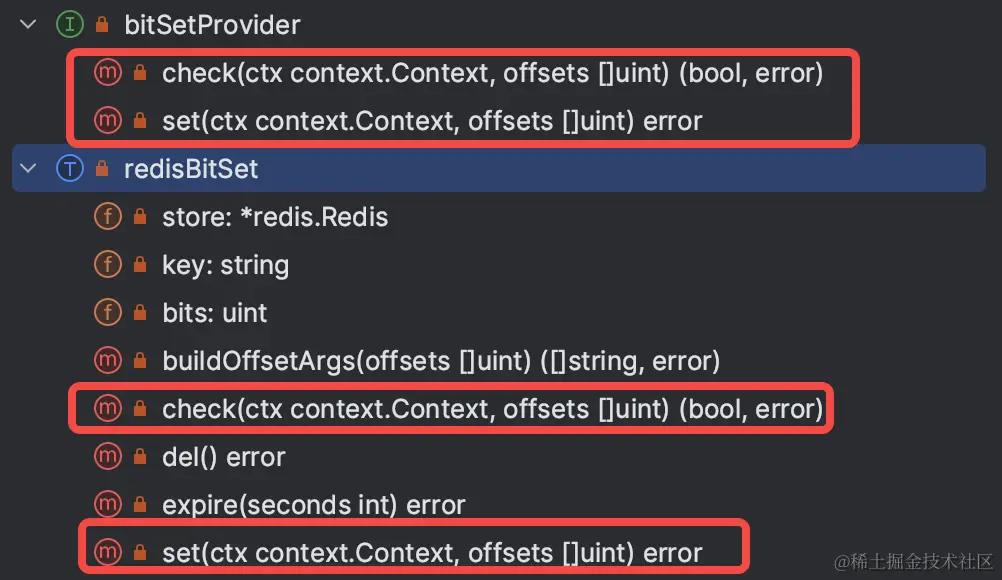1002x580 pixels.
Task: Collapse the bitSetProvider interface node
Action: tap(28, 25)
